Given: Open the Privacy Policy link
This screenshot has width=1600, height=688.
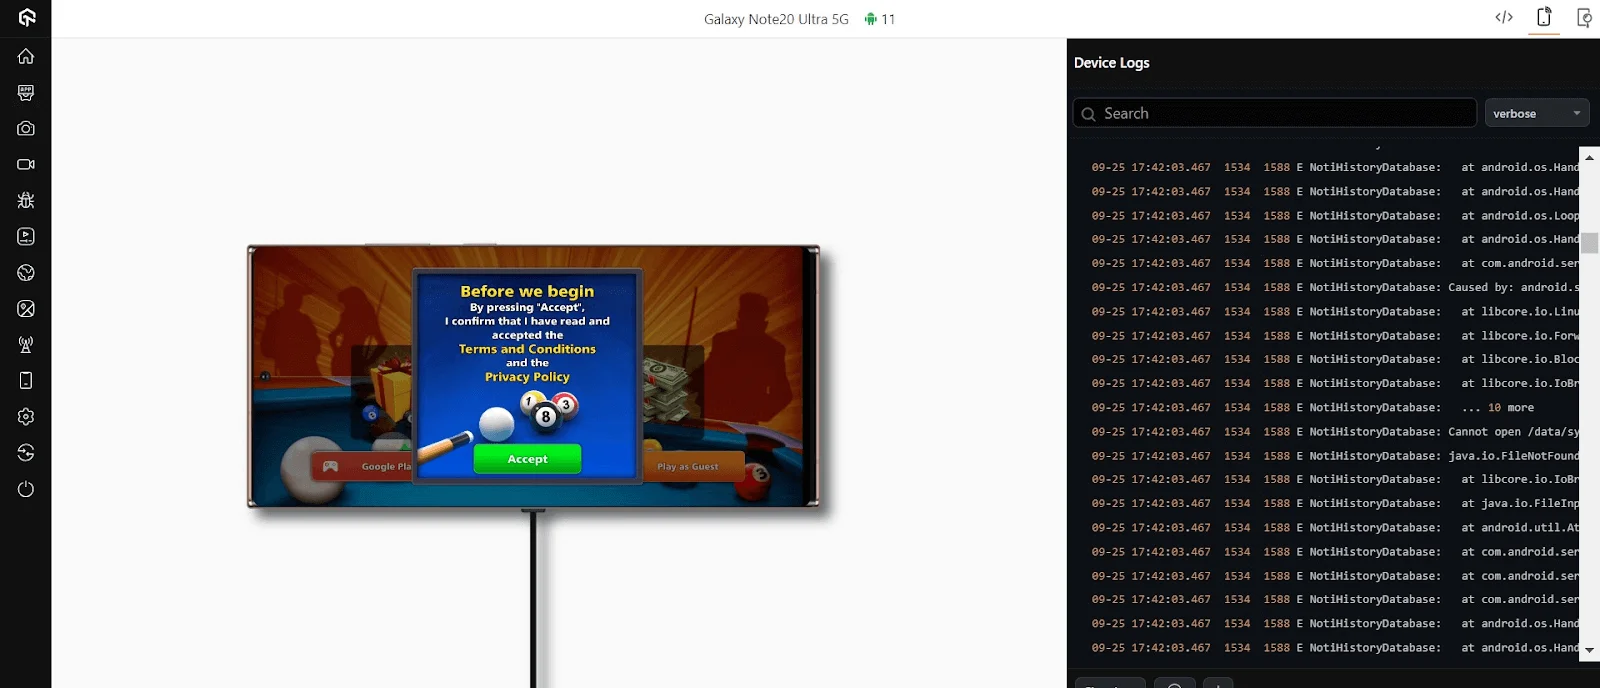Looking at the screenshot, I should coord(527,377).
